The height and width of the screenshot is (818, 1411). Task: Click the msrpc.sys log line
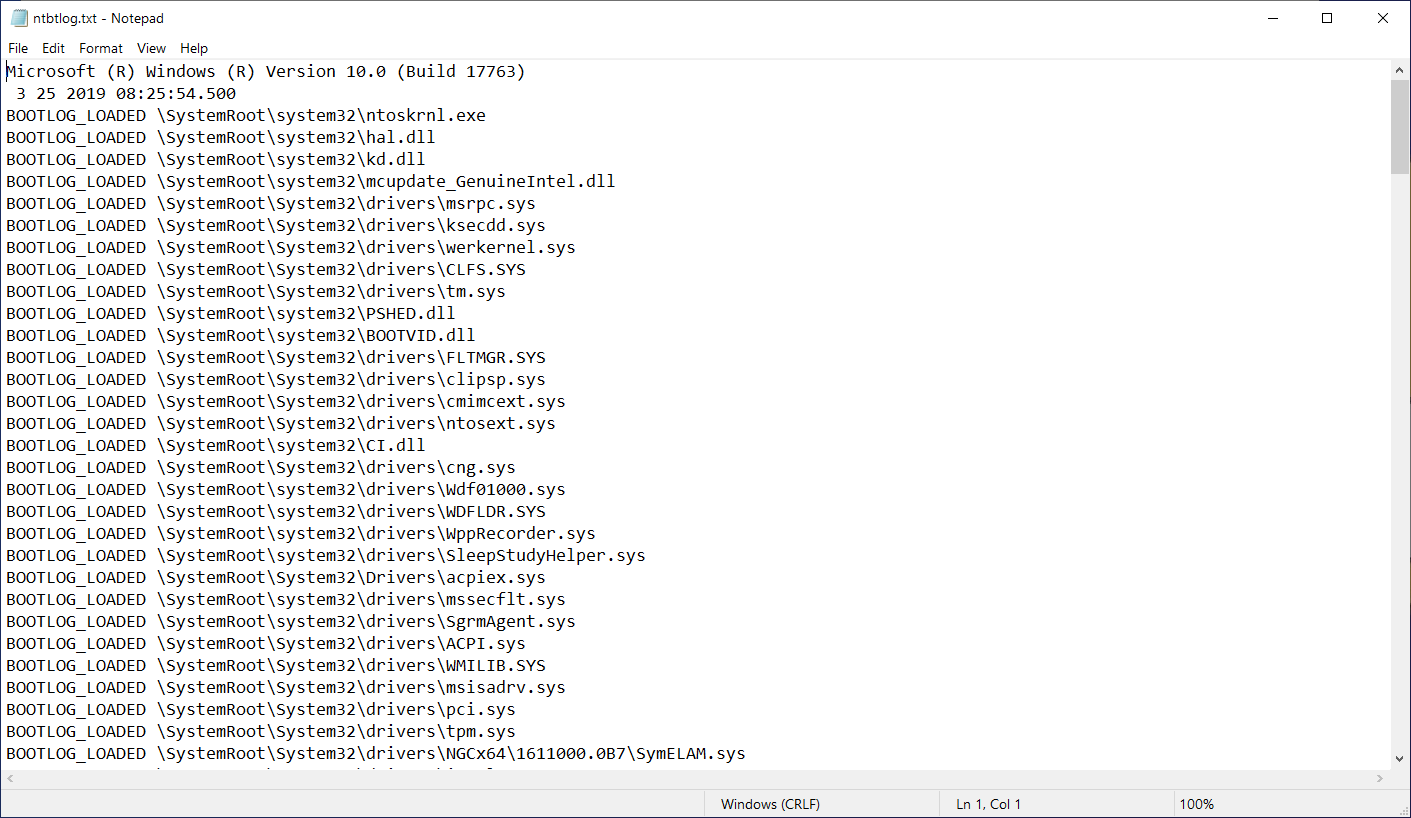tap(271, 204)
